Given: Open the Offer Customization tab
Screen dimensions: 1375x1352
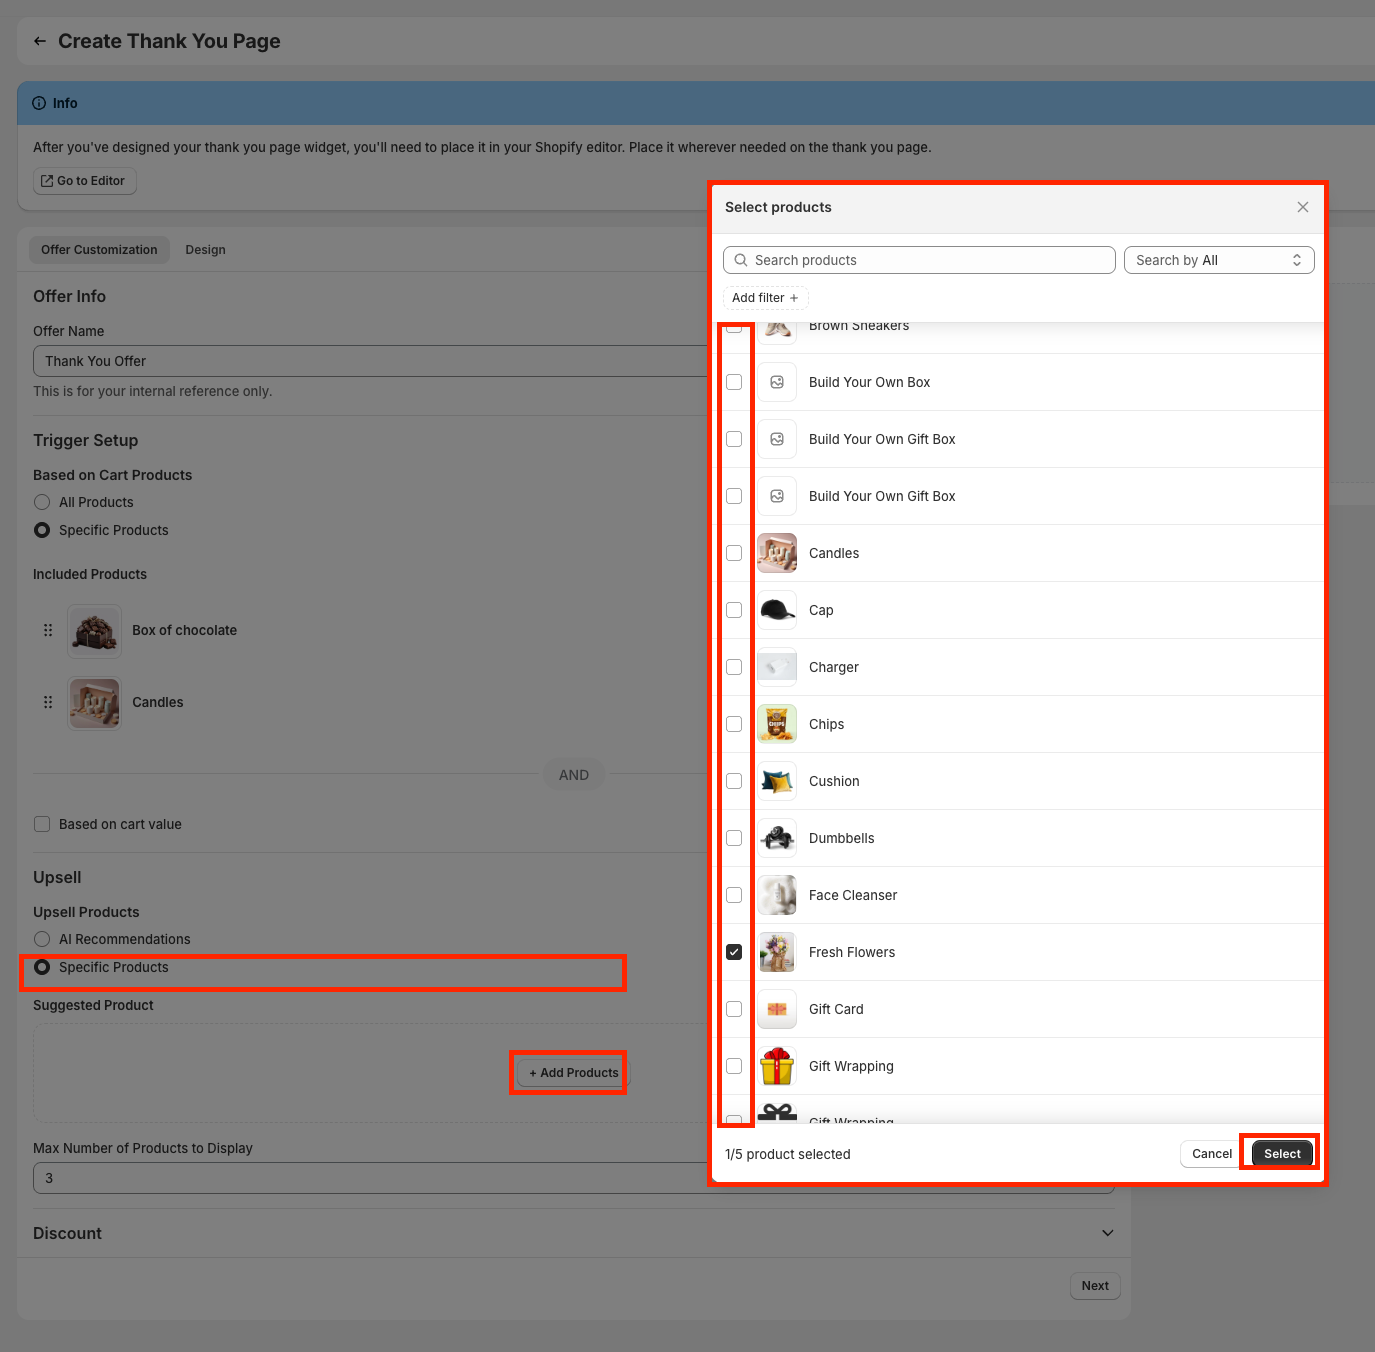Looking at the screenshot, I should [x=99, y=250].
